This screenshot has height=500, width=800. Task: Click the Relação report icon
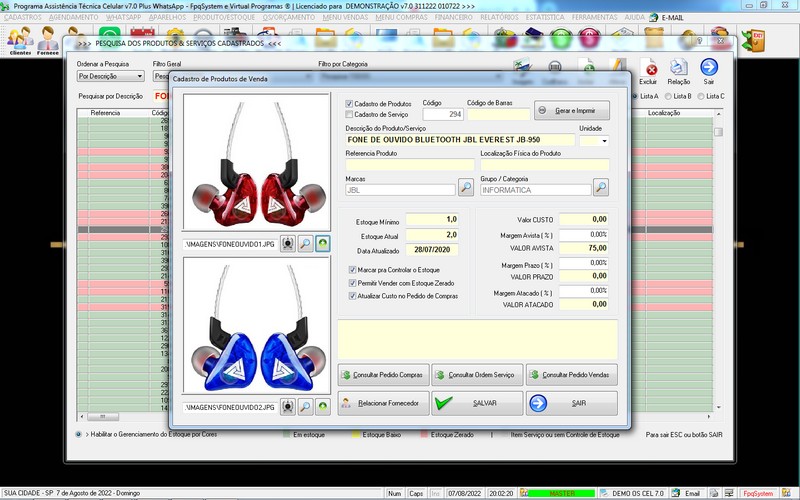click(x=679, y=71)
